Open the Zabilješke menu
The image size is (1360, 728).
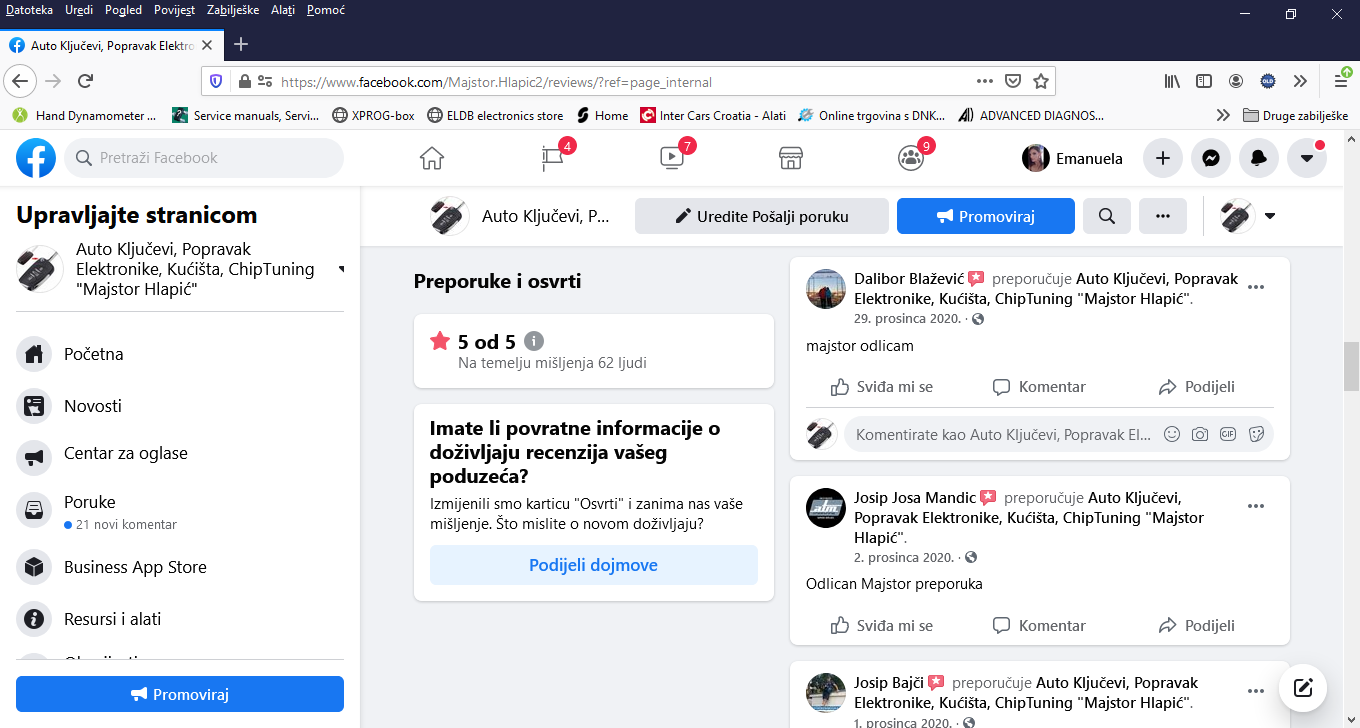pos(233,9)
